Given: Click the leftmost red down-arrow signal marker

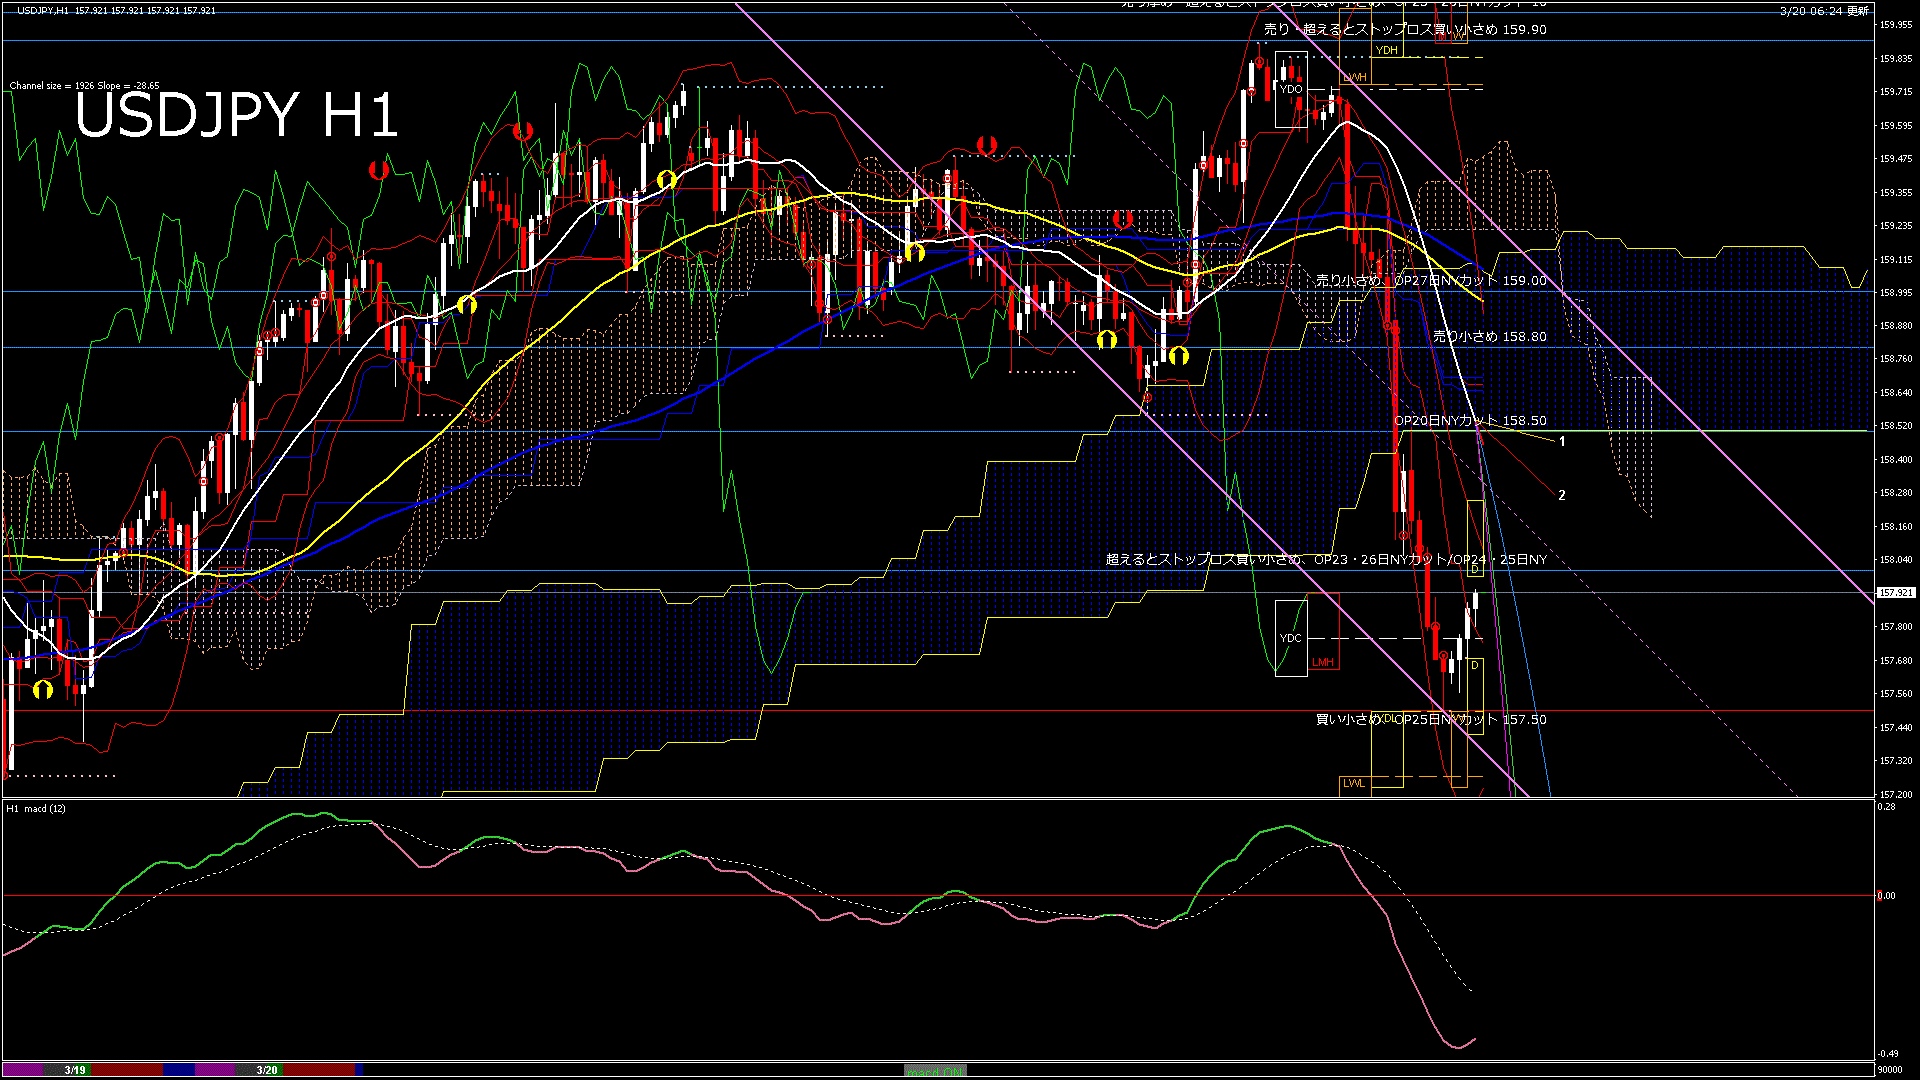Looking at the screenshot, I should click(378, 170).
